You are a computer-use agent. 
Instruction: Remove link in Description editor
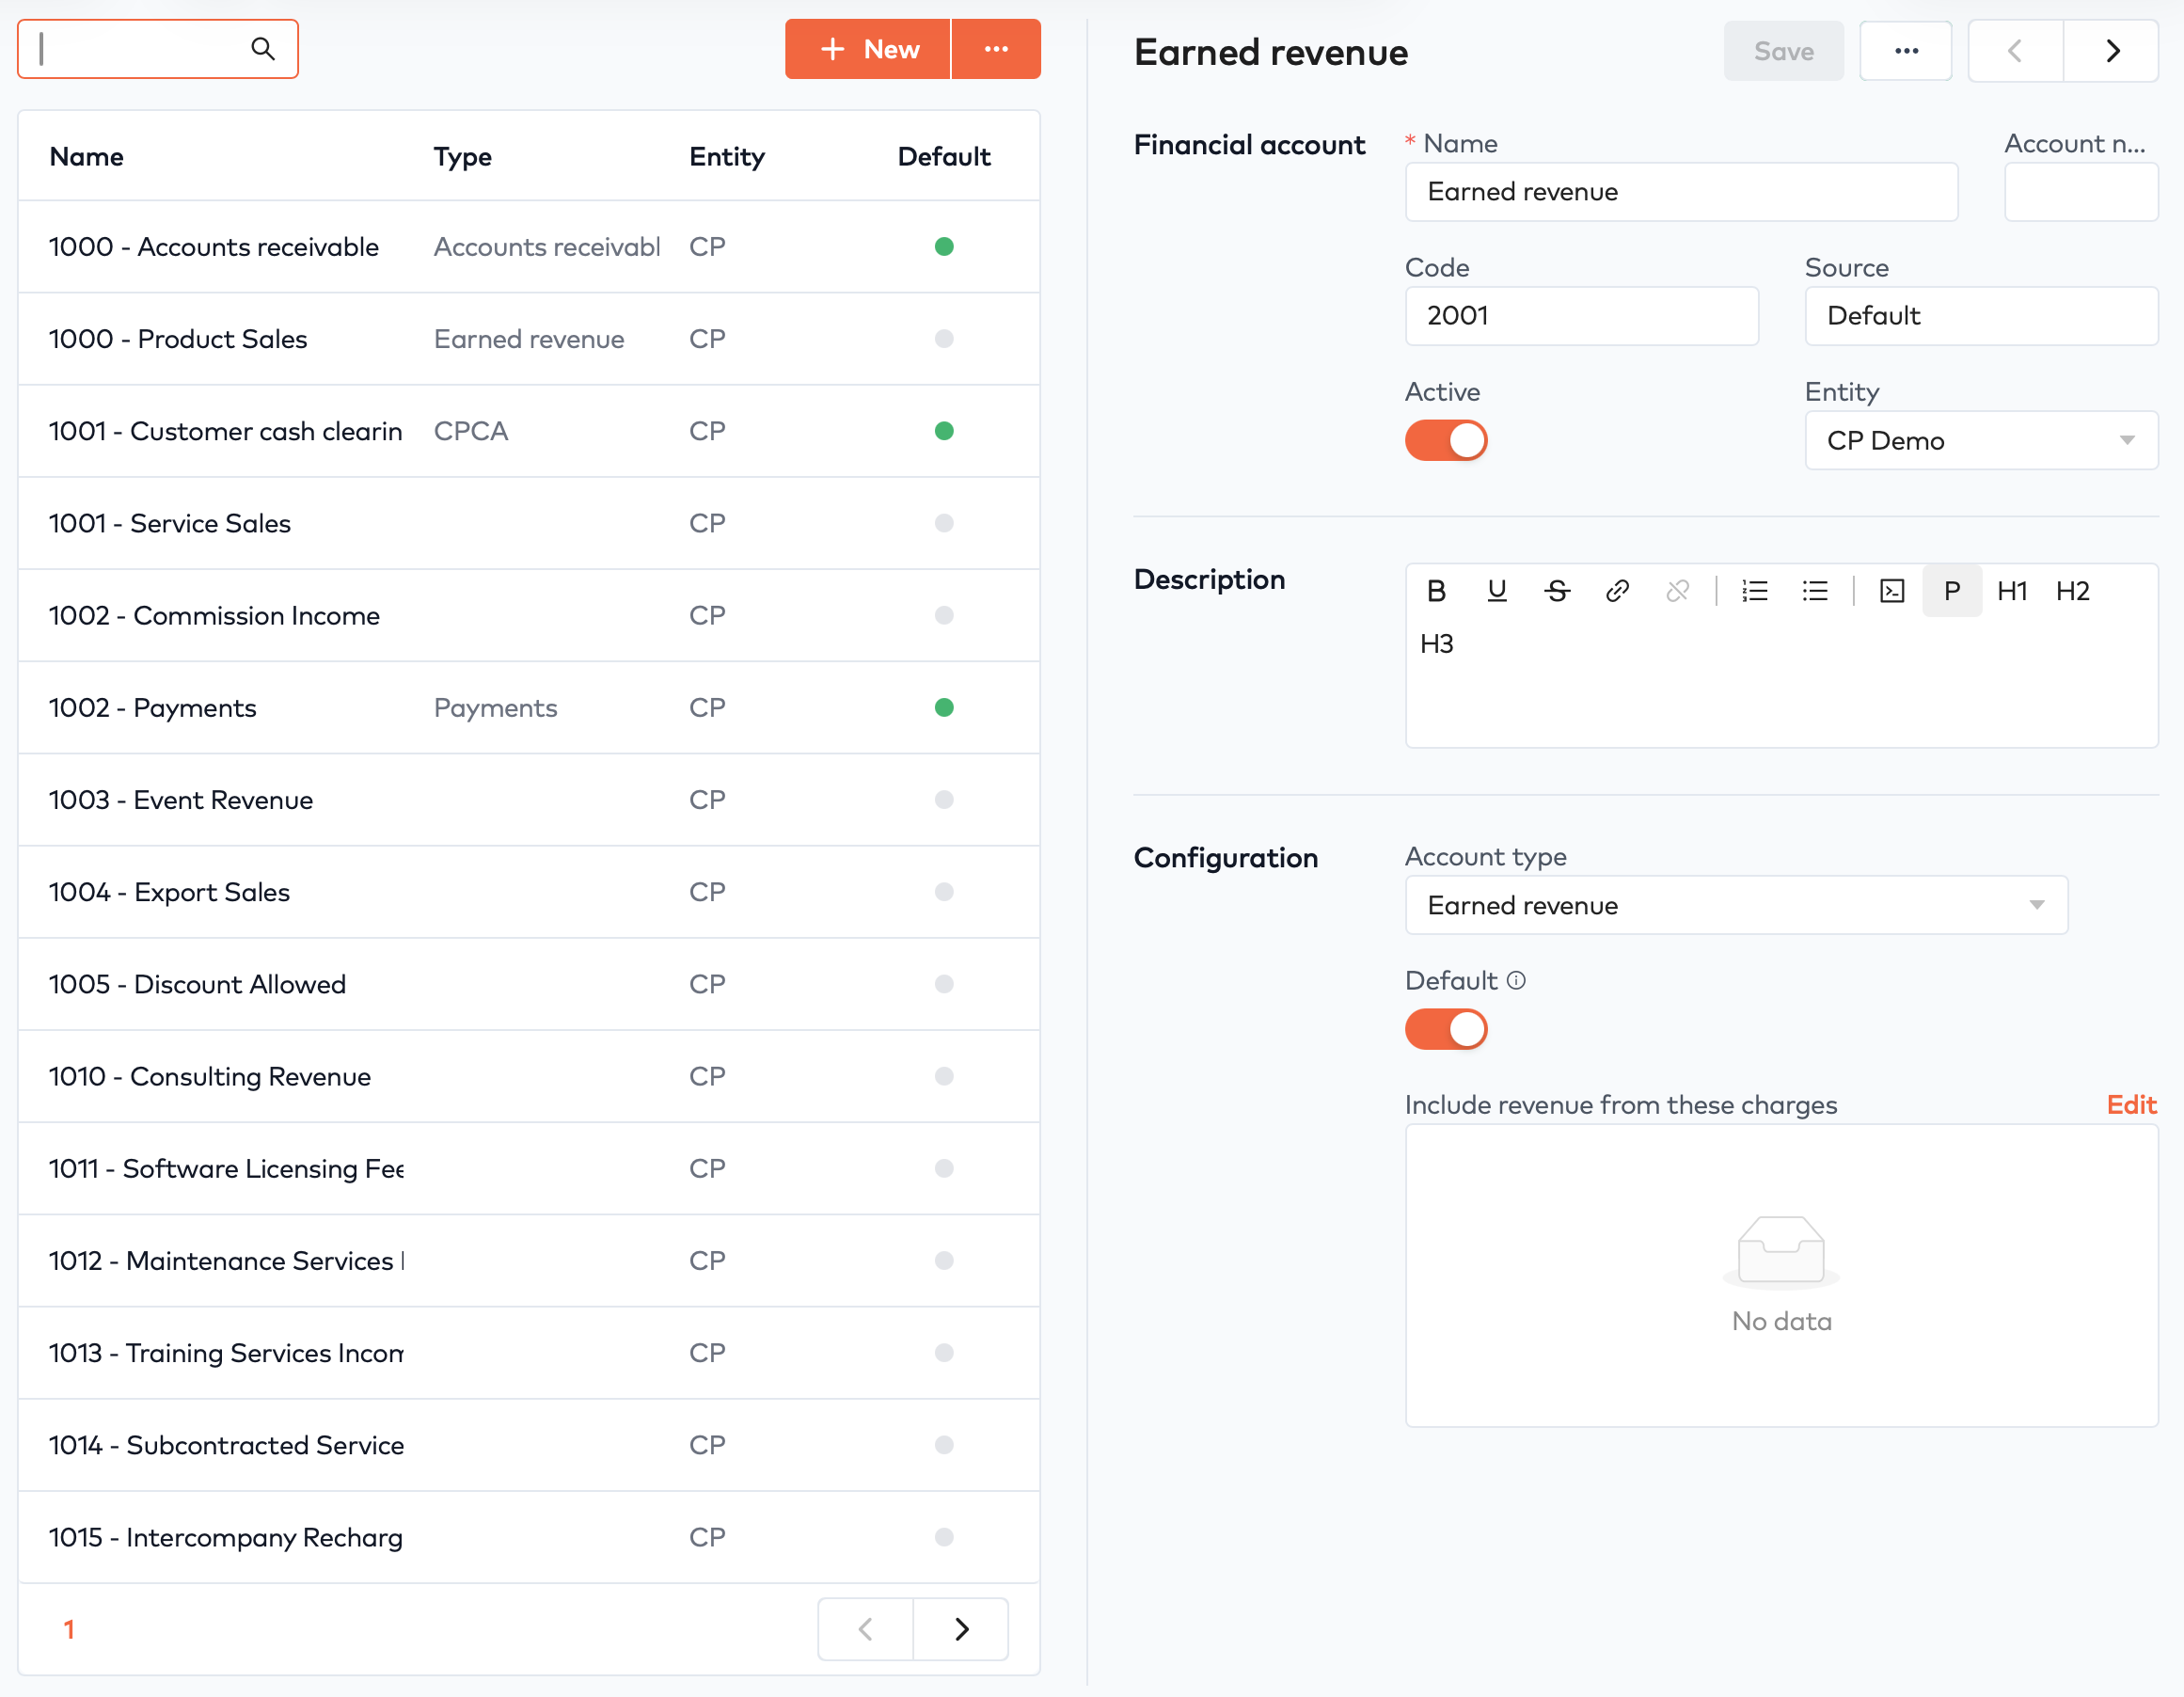coord(1677,591)
